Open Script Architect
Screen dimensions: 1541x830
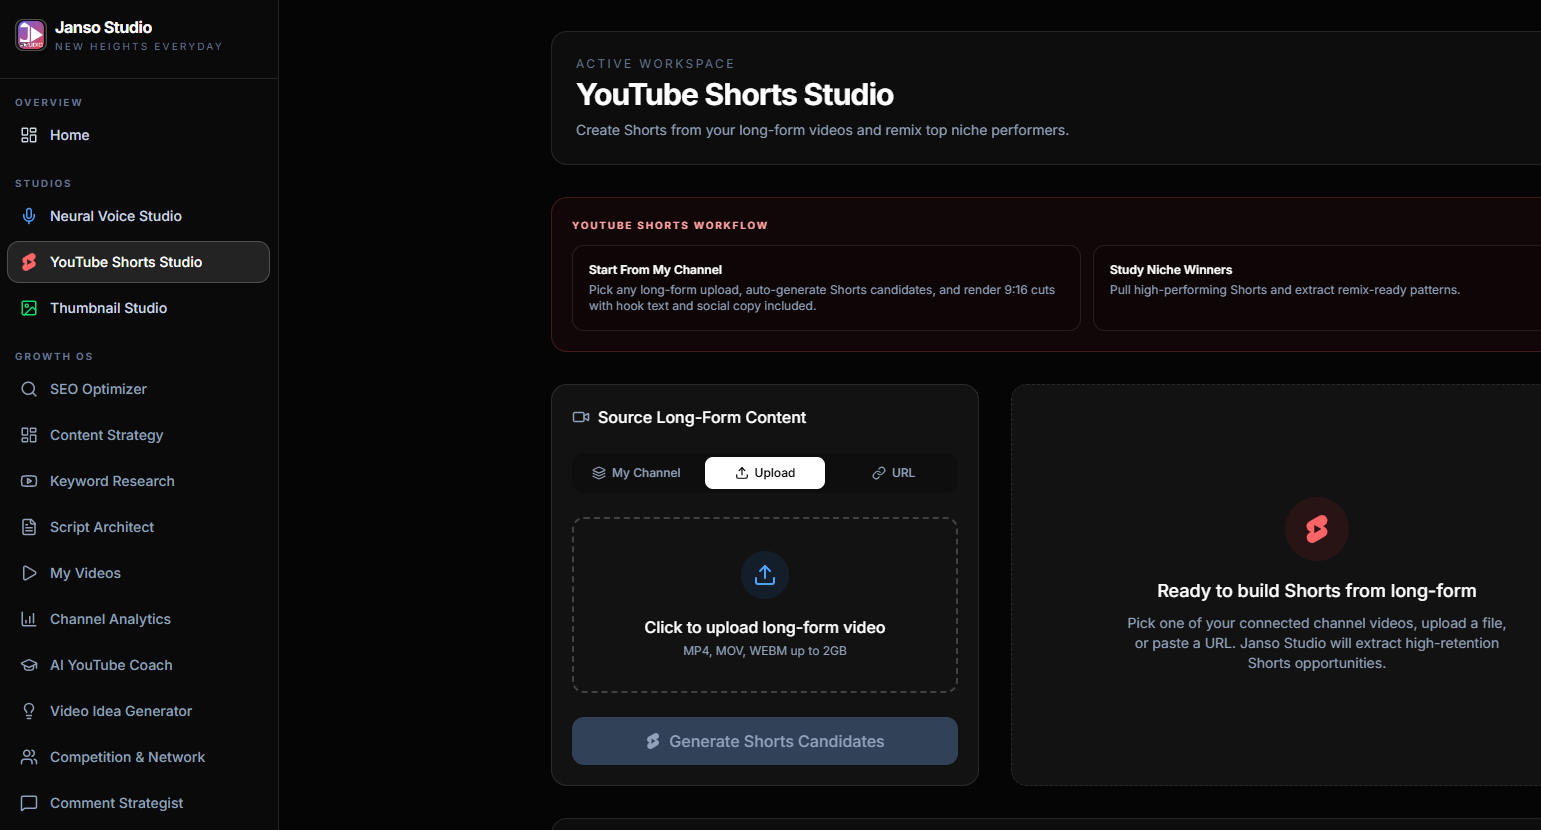138,527
